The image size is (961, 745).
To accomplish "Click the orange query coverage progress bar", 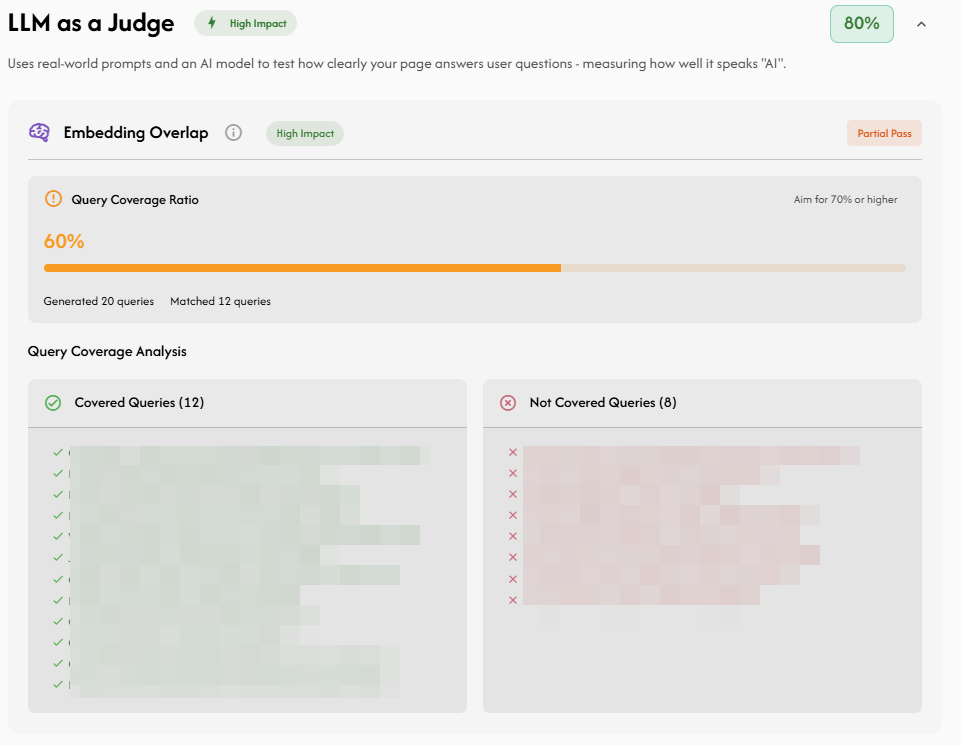I will (x=302, y=268).
